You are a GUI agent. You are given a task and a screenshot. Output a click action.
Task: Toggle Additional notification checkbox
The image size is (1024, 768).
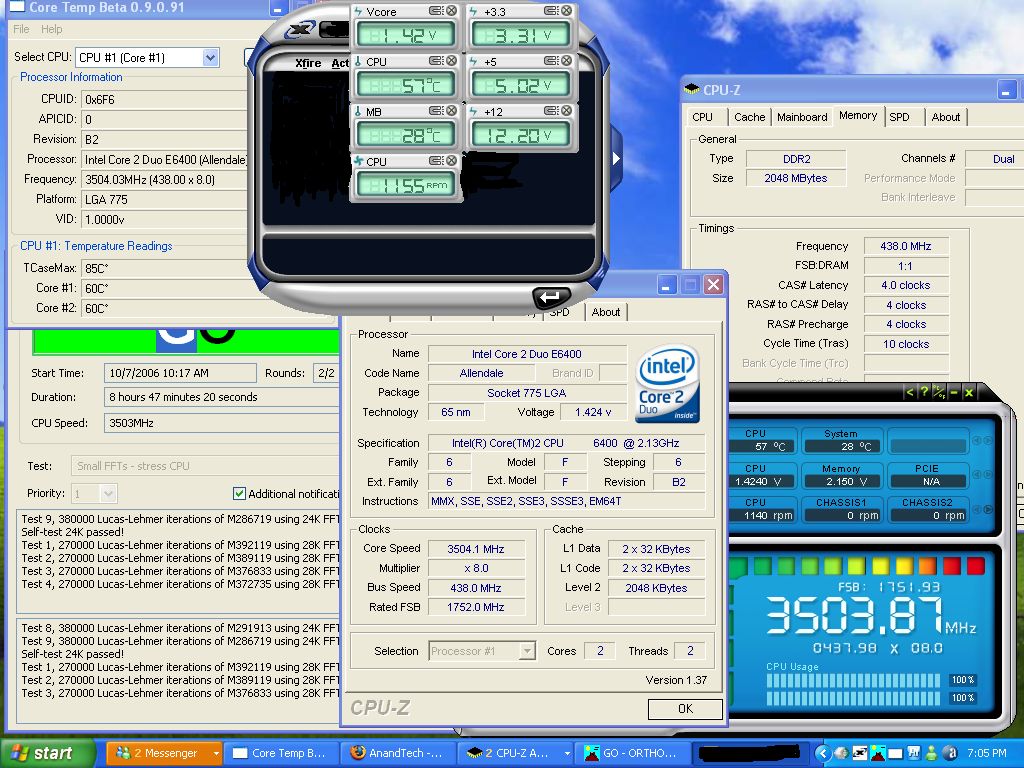click(x=239, y=494)
